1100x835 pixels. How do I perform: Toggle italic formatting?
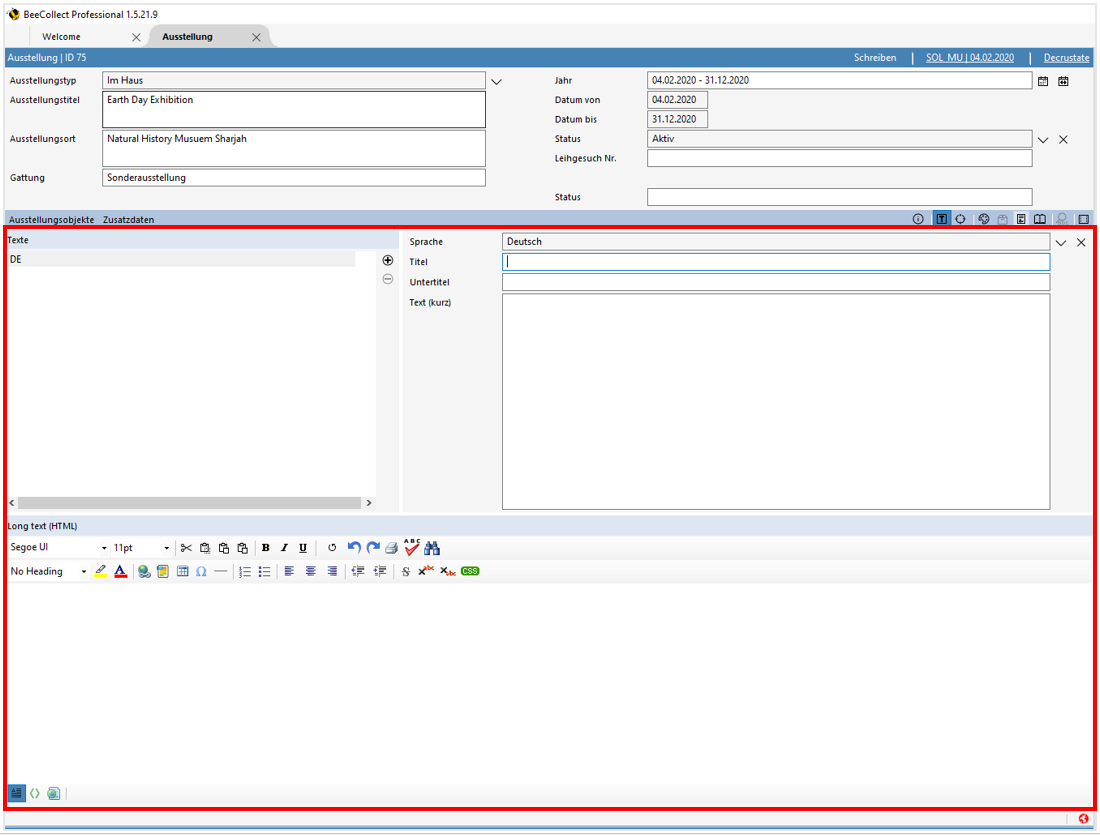click(x=284, y=548)
